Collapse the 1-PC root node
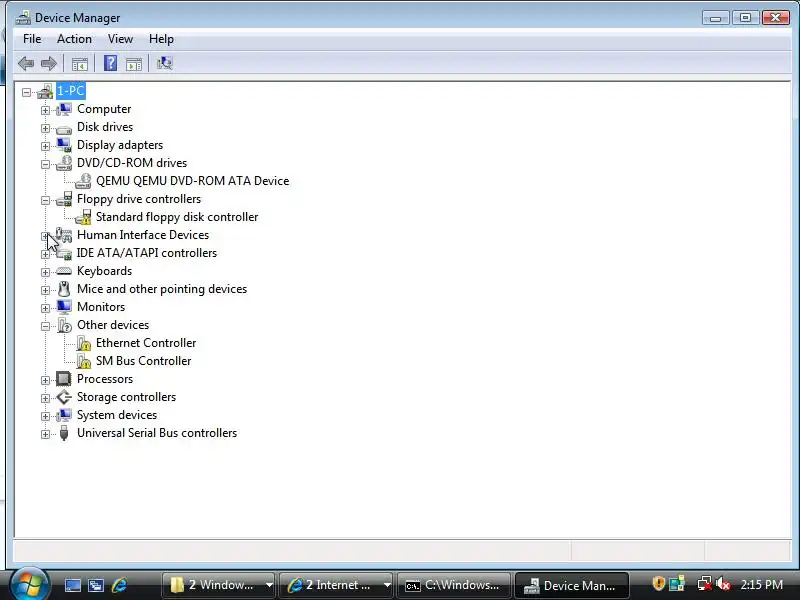The height and width of the screenshot is (600, 800). pos(26,92)
